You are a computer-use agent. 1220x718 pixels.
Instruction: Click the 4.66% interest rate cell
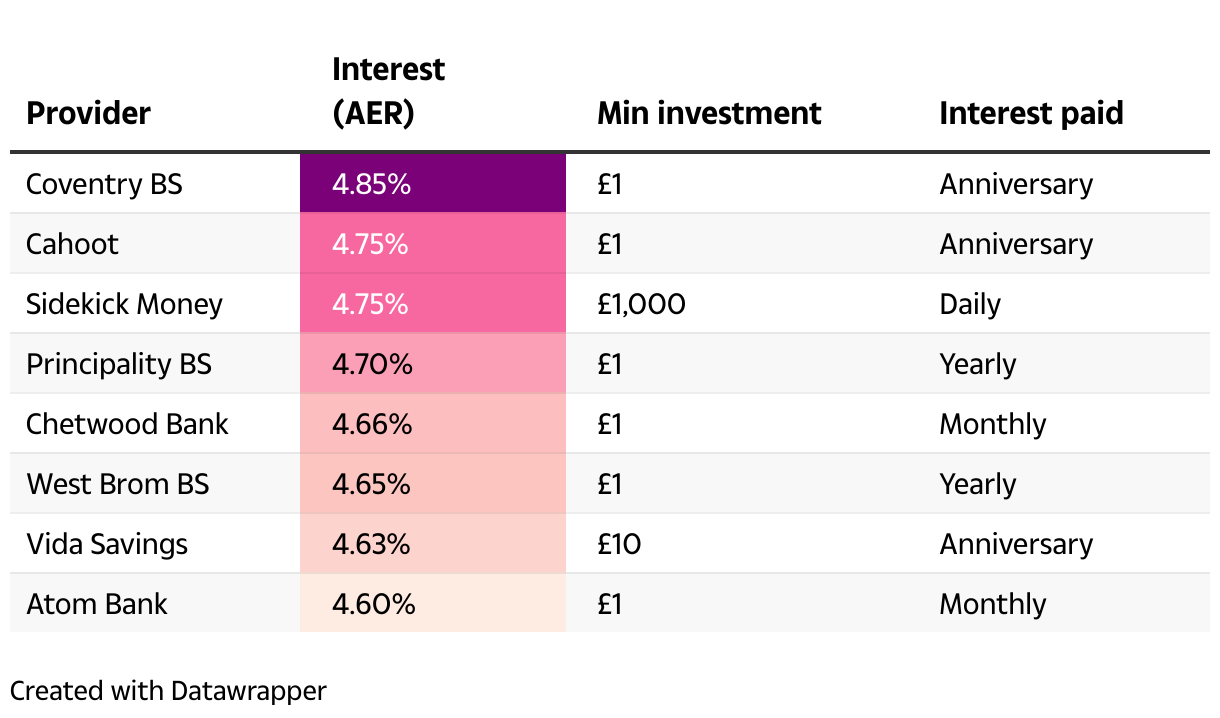coord(432,424)
